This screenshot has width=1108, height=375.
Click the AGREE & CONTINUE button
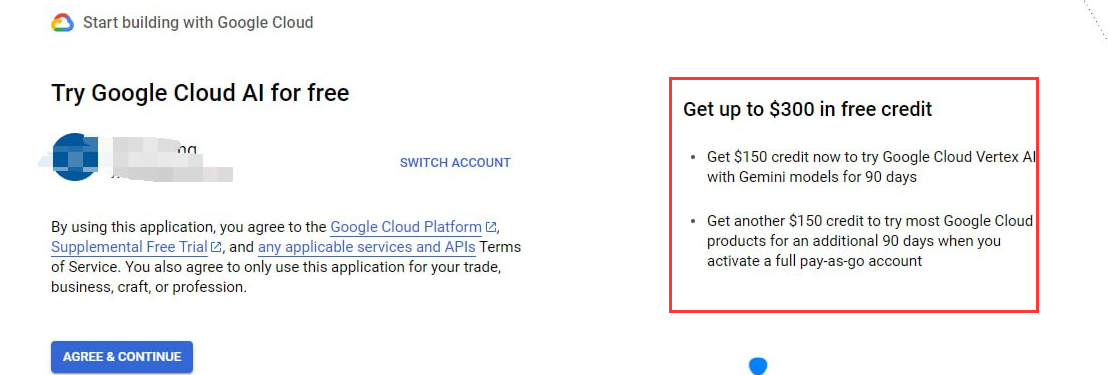pos(122,357)
